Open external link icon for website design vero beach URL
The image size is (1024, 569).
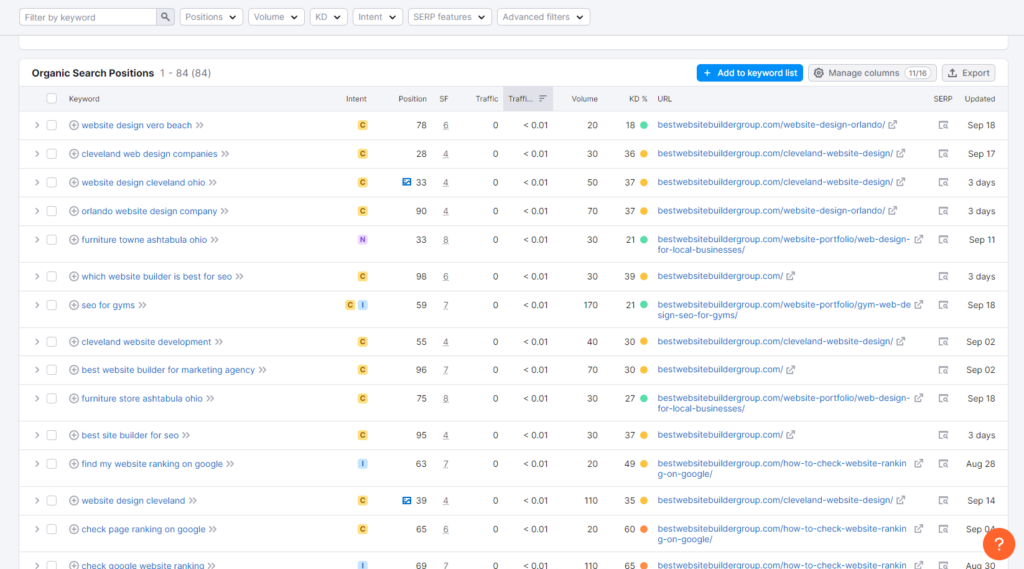(x=893, y=125)
